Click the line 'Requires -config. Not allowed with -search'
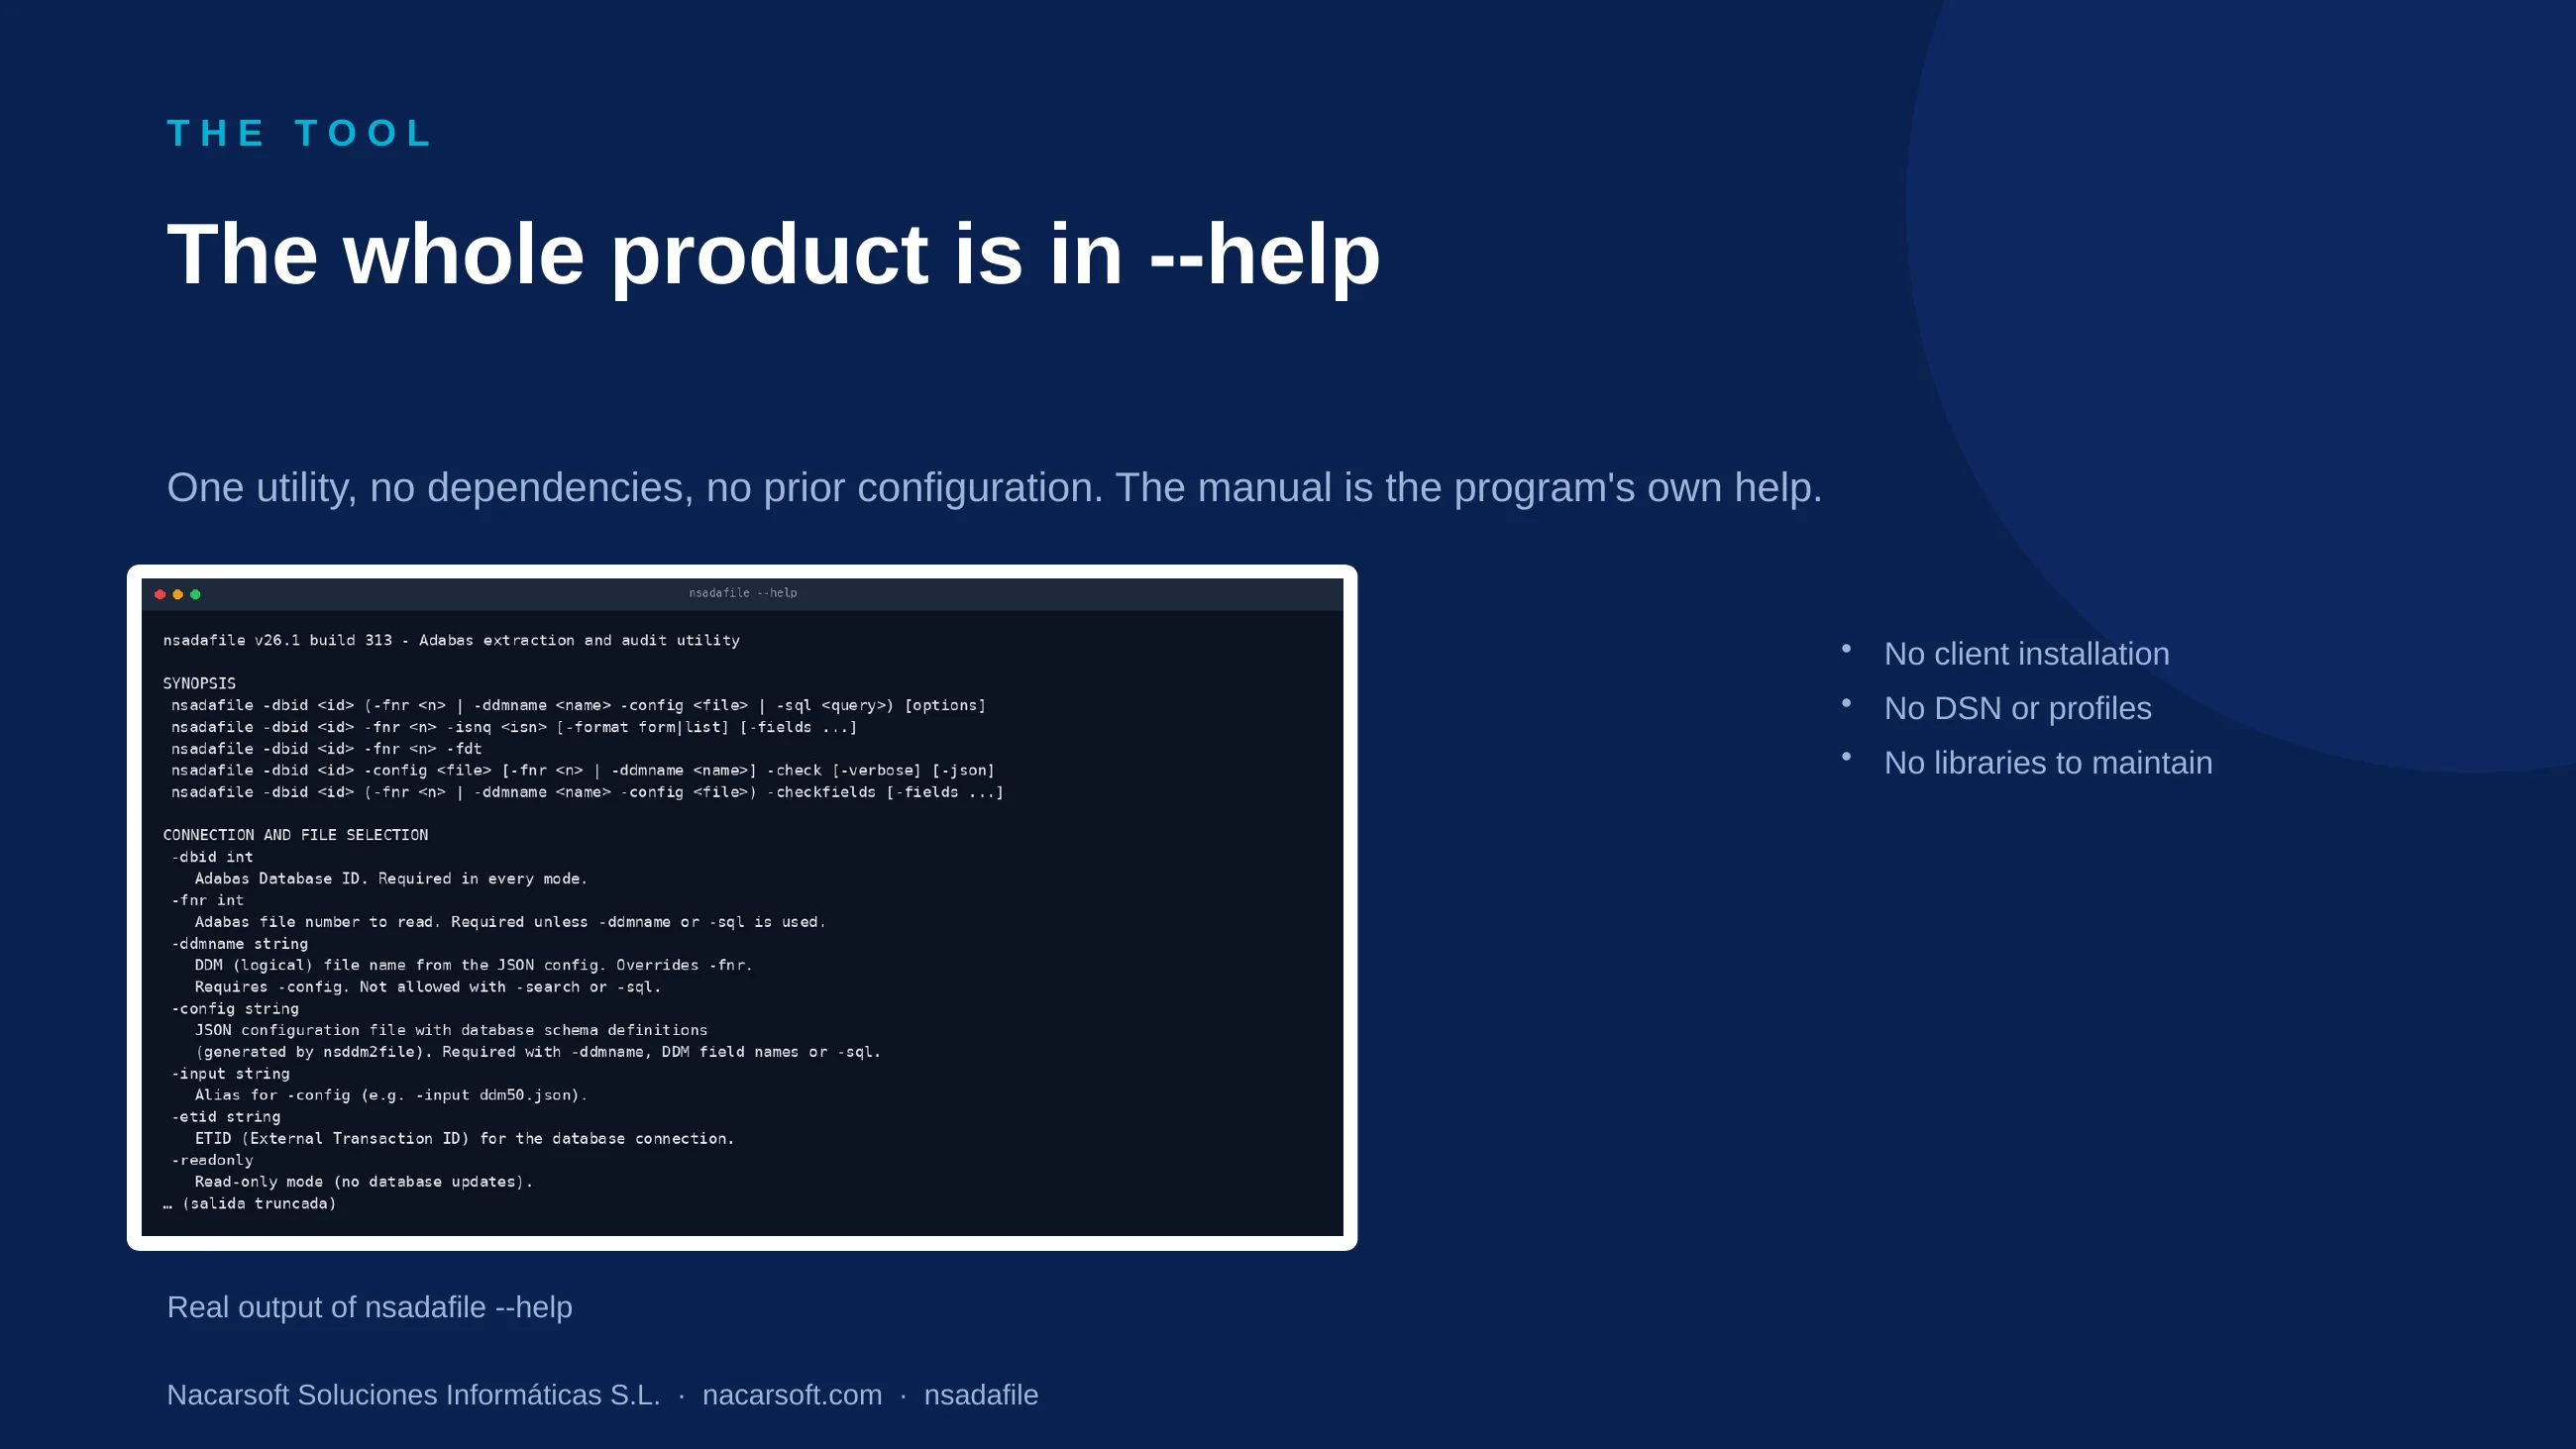 [427, 987]
